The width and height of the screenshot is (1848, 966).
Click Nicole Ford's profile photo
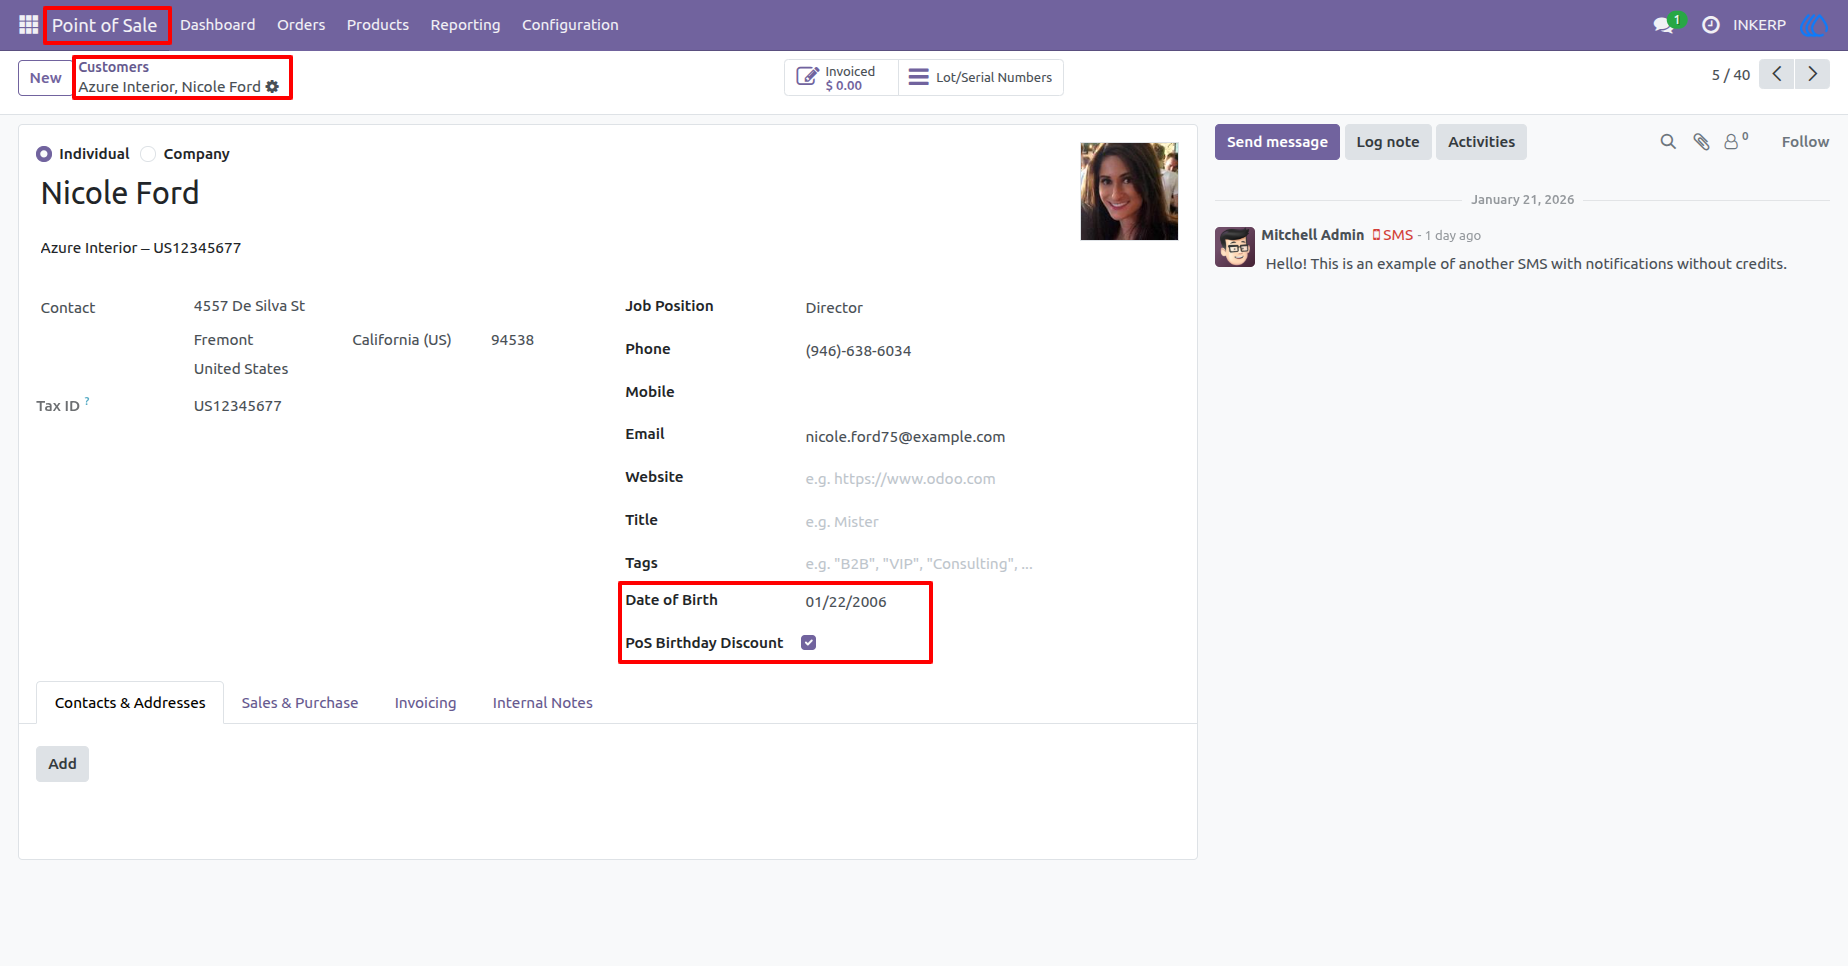coord(1129,191)
